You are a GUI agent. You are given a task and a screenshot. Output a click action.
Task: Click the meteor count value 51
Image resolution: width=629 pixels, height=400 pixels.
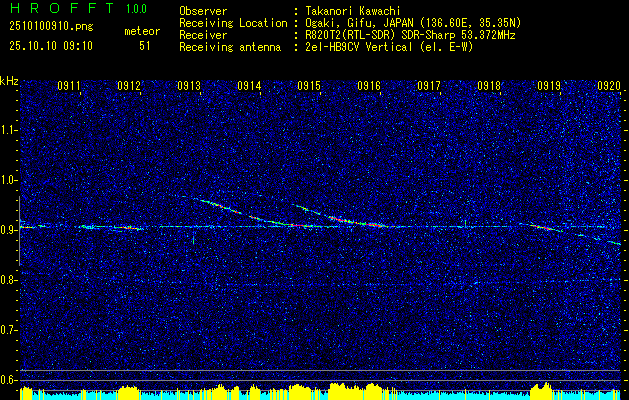(145, 45)
